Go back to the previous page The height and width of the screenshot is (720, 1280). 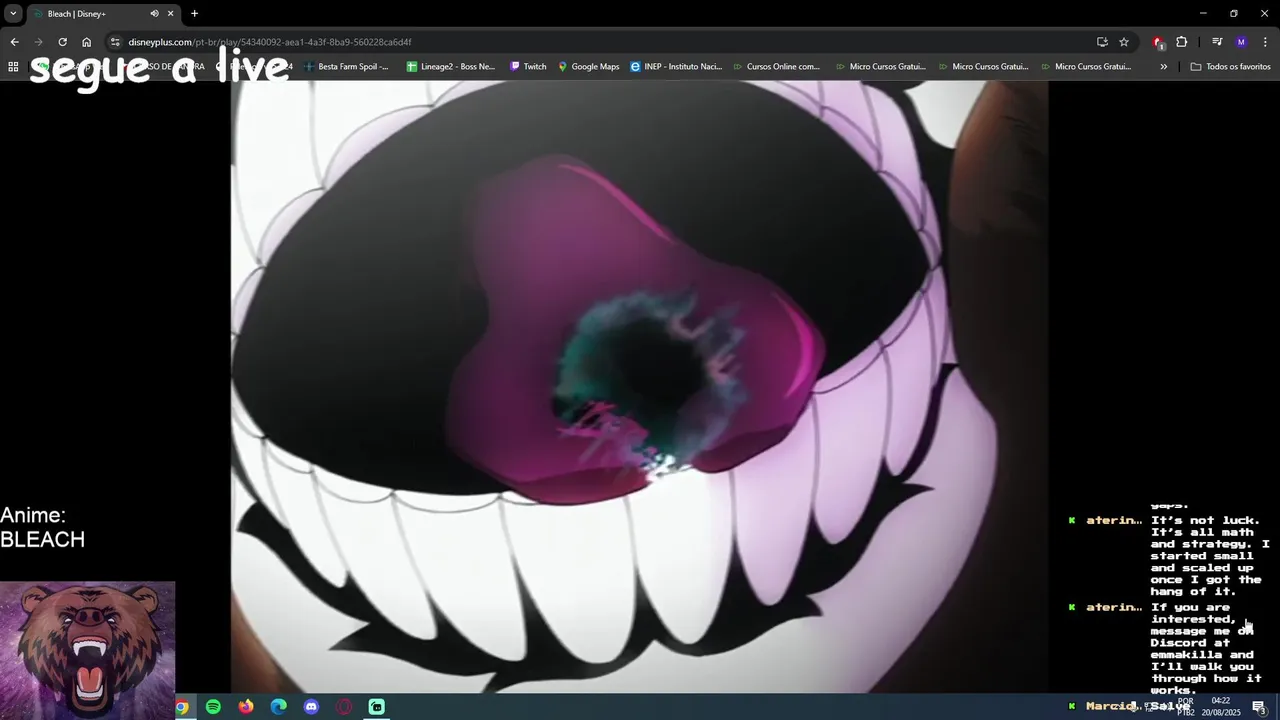coord(14,42)
